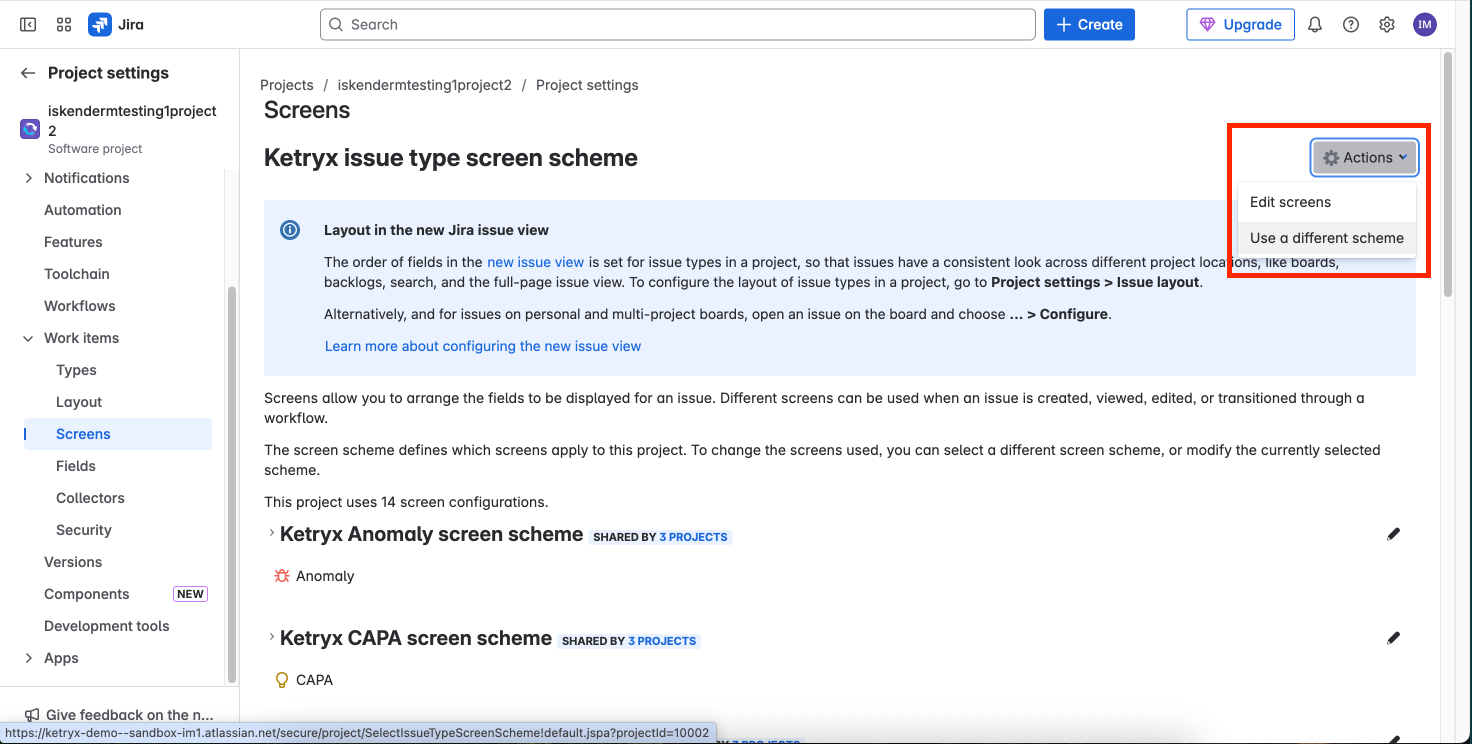Click in the Search field
This screenshot has height=744, width=1472.
pos(678,24)
